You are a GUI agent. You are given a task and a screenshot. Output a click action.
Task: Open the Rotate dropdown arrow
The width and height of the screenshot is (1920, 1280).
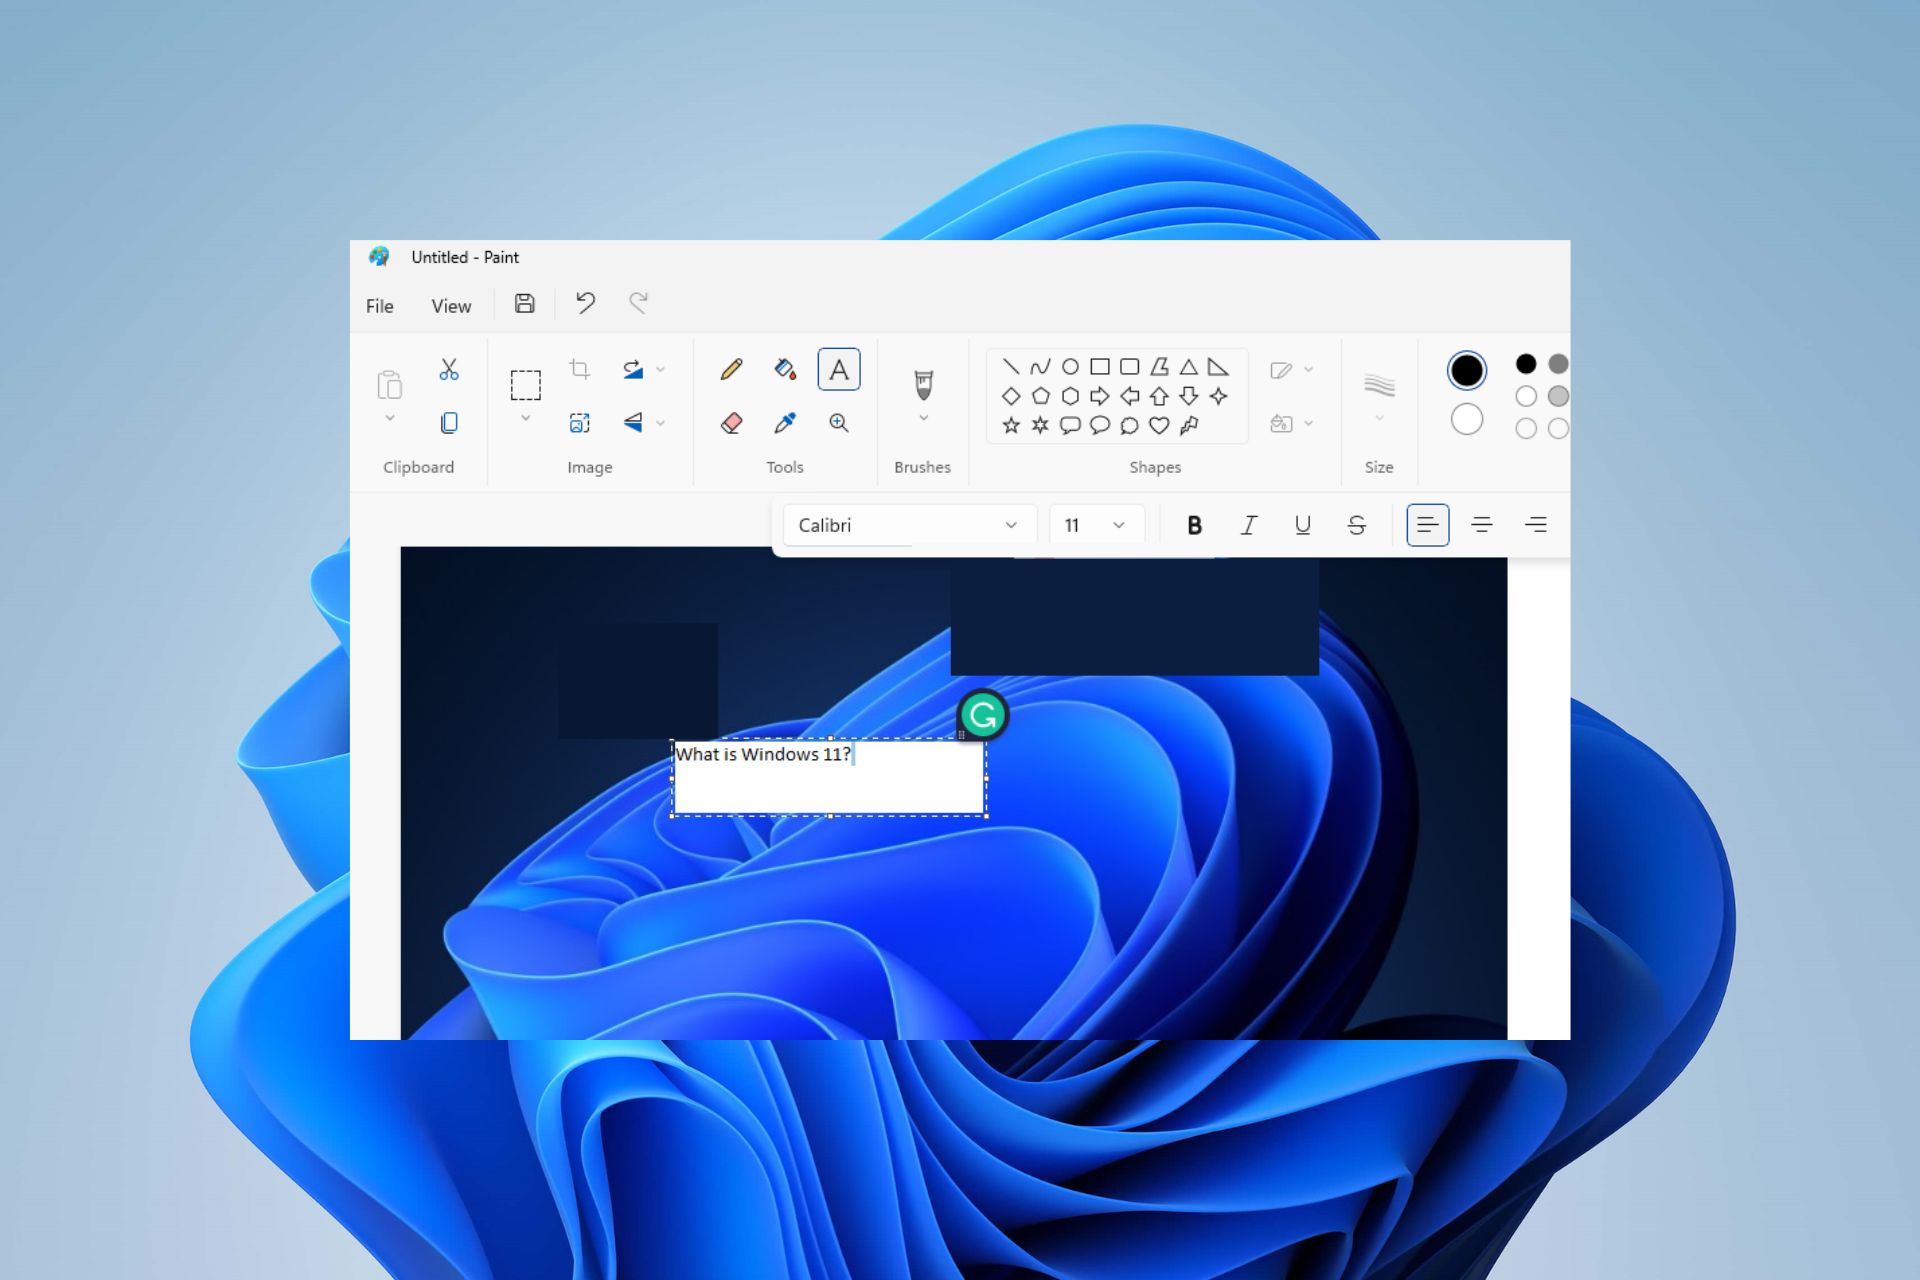[660, 370]
